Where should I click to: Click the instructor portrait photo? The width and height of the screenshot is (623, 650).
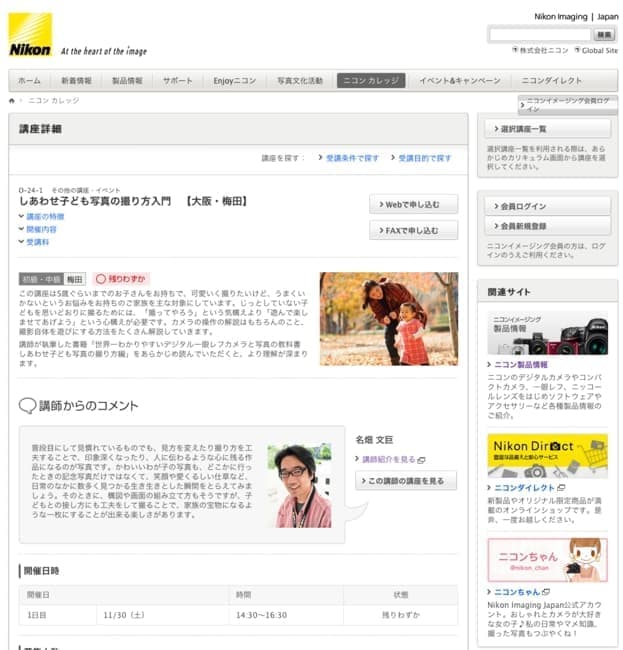coord(299,486)
